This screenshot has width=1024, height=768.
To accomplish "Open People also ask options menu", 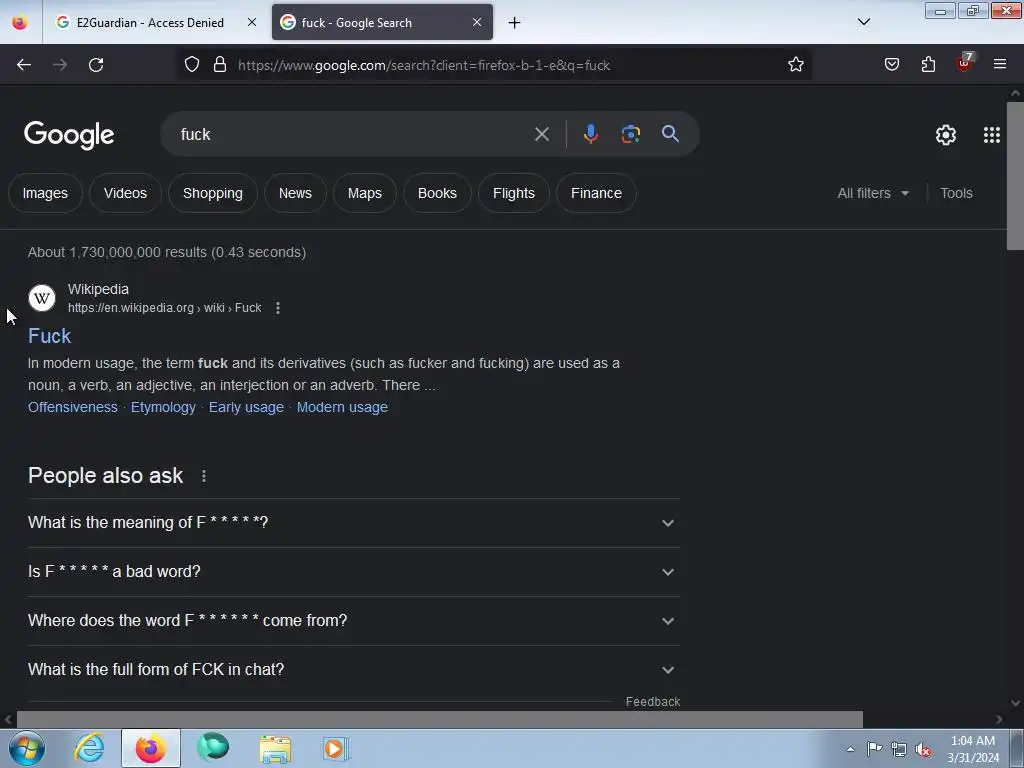I will click(204, 476).
